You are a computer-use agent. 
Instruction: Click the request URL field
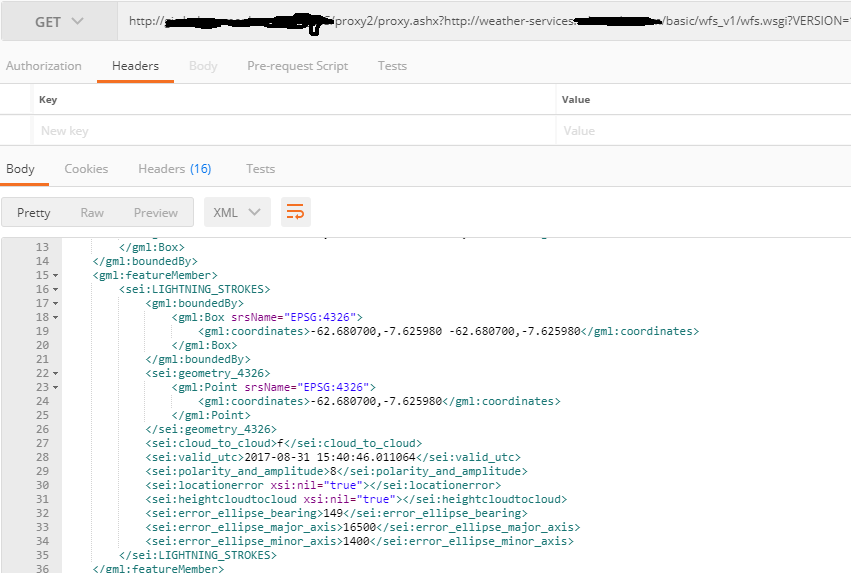click(484, 21)
